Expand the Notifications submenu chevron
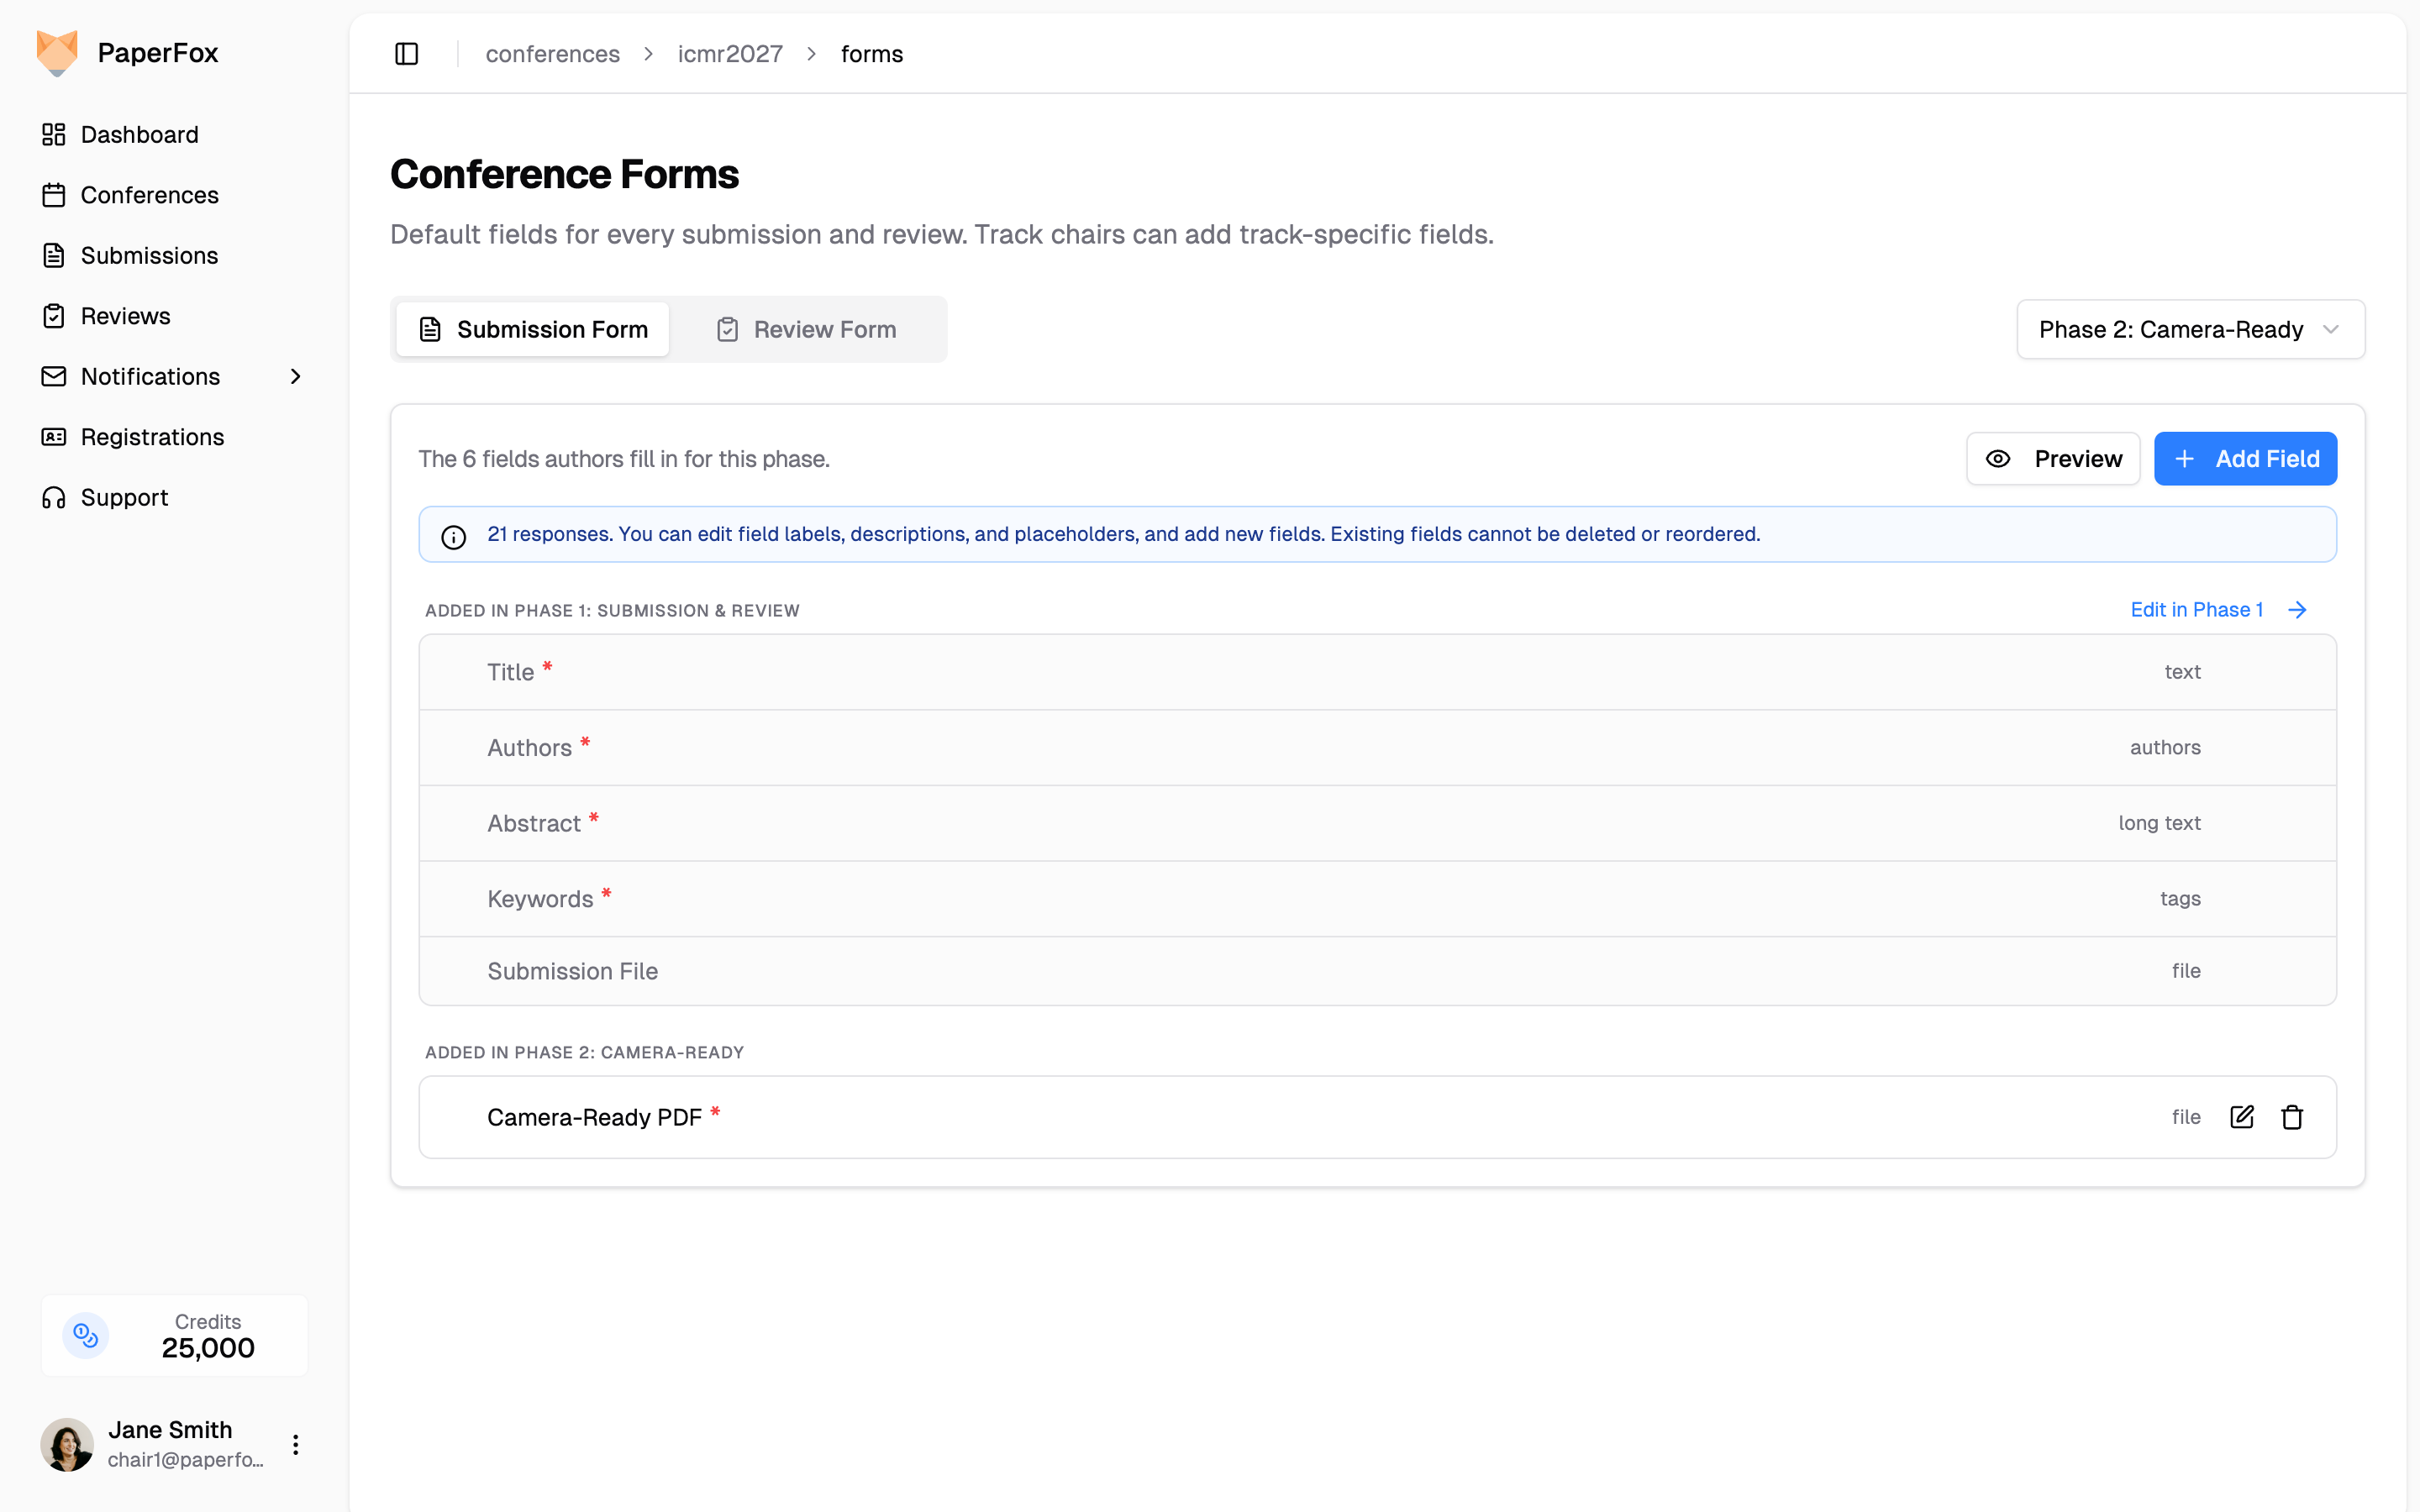The image size is (2420, 1512). click(295, 377)
